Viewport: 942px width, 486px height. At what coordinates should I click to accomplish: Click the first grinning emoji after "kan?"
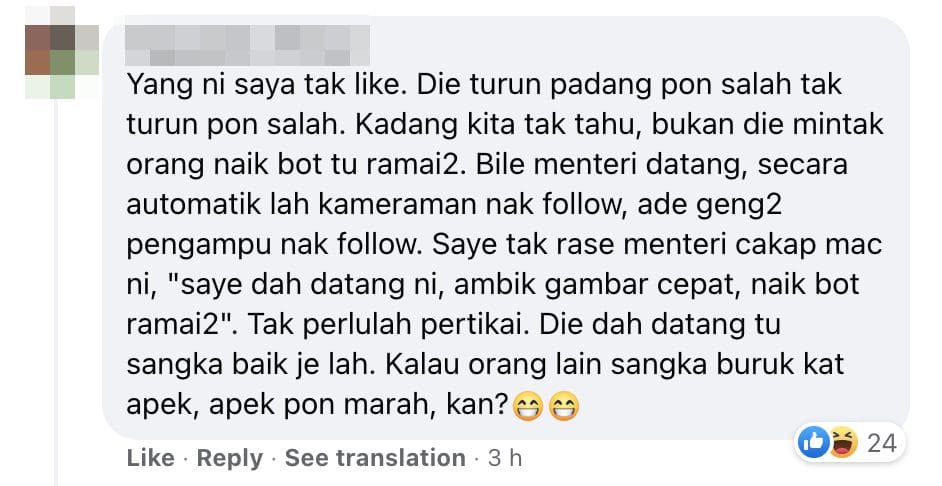point(527,406)
